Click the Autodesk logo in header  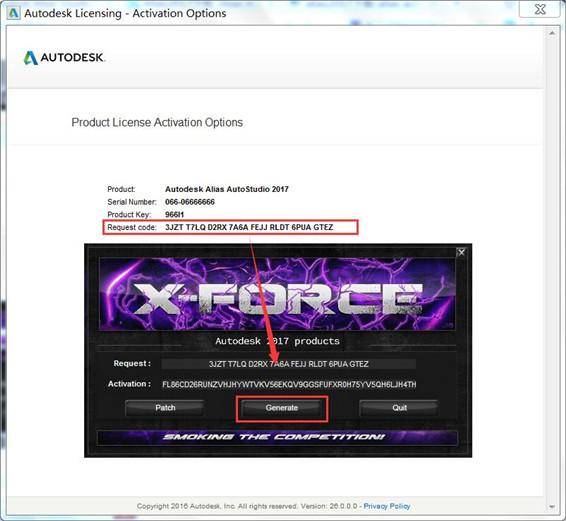(x=64, y=58)
